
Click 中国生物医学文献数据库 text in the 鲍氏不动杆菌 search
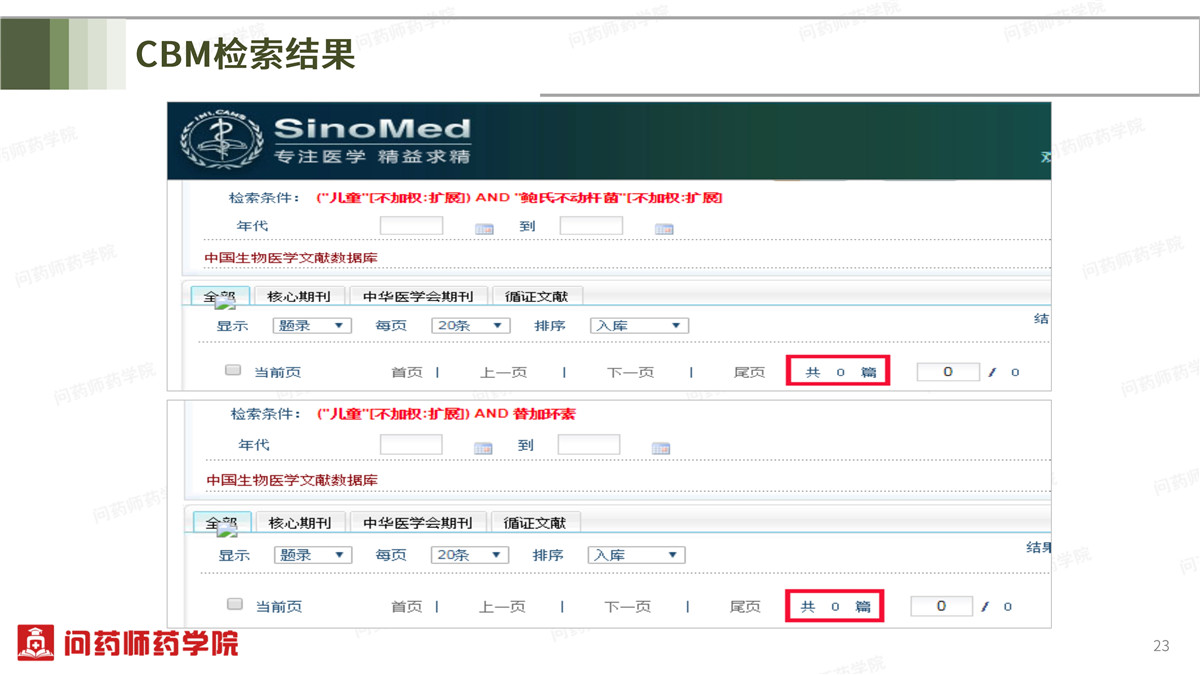[x=291, y=258]
